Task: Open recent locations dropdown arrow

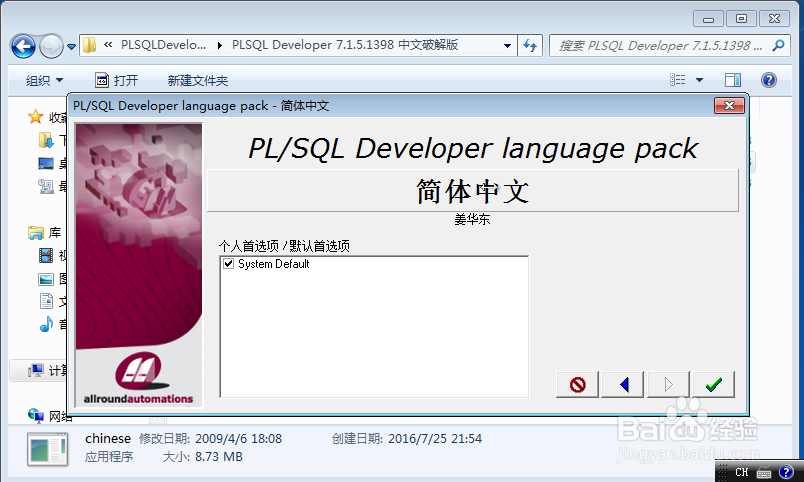Action: 72,47
